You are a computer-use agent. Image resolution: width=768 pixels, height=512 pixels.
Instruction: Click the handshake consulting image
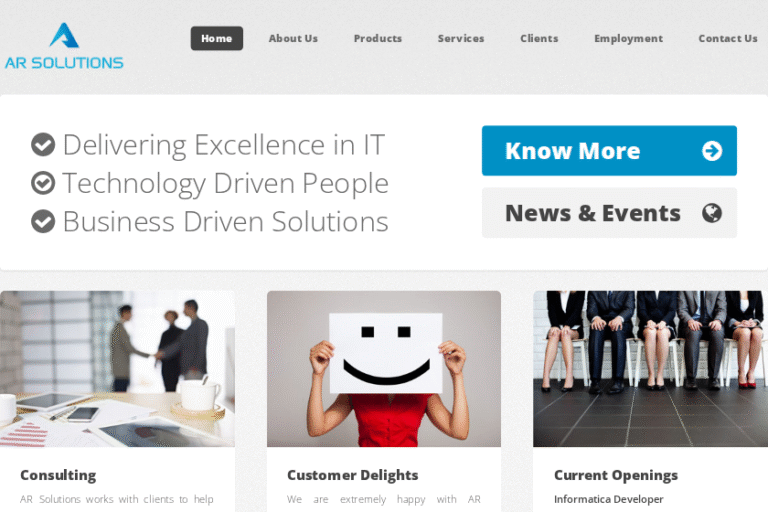118,369
